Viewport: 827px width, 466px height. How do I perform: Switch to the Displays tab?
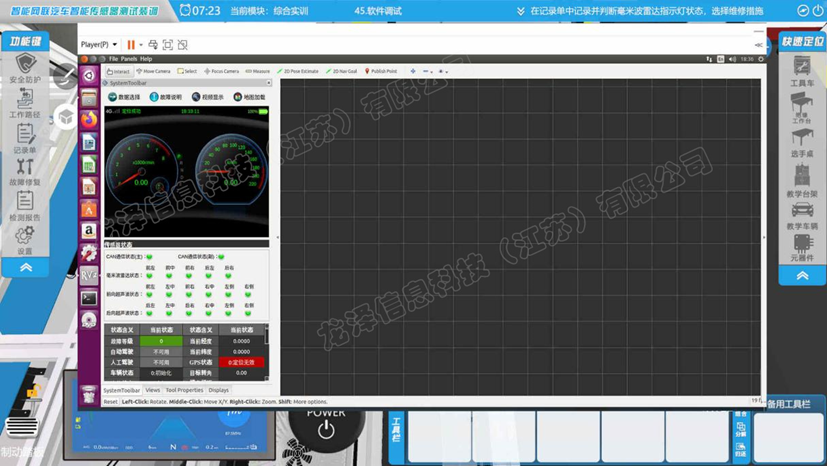pyautogui.click(x=218, y=390)
